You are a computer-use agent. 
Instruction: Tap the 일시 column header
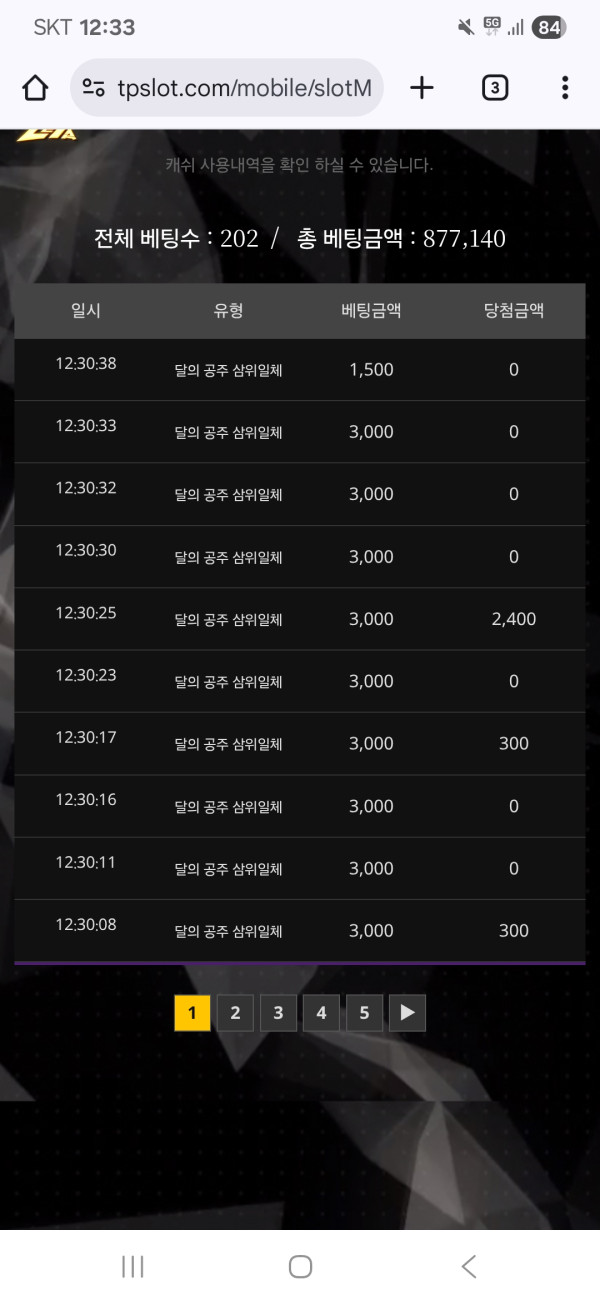tap(86, 311)
